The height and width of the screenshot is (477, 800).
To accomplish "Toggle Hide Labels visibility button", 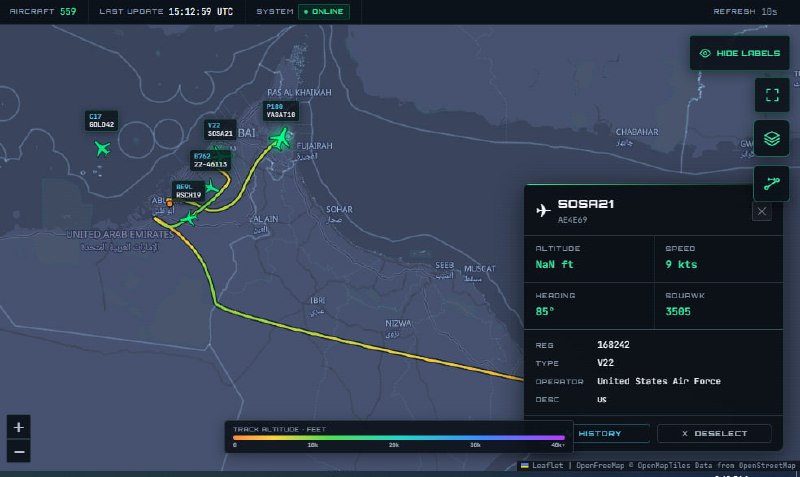I will tap(739, 53).
